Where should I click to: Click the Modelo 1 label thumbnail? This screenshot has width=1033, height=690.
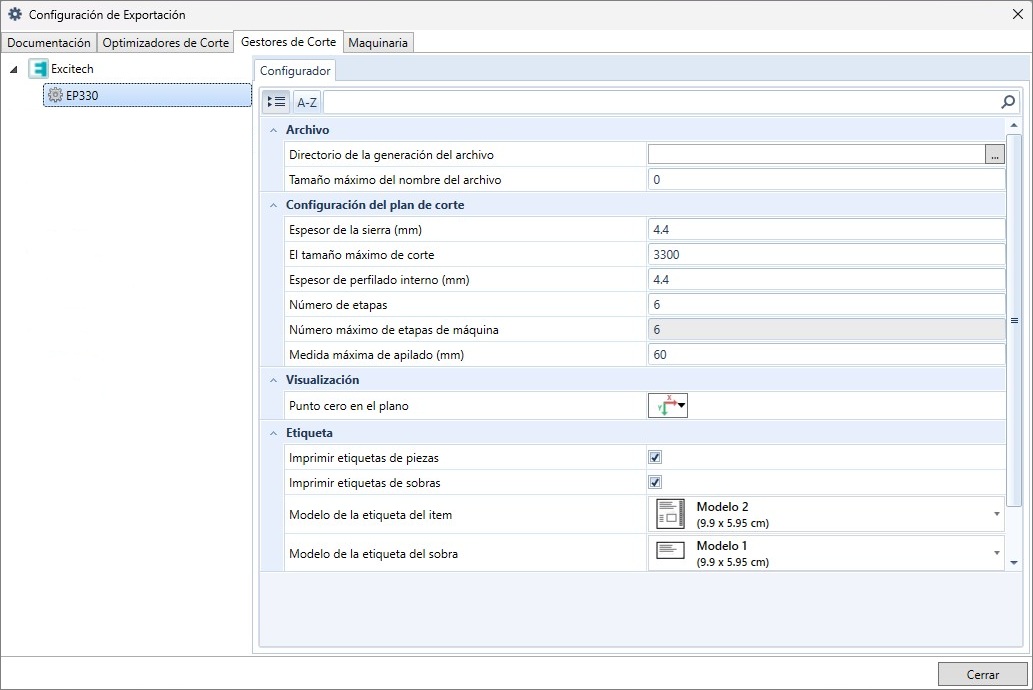671,551
